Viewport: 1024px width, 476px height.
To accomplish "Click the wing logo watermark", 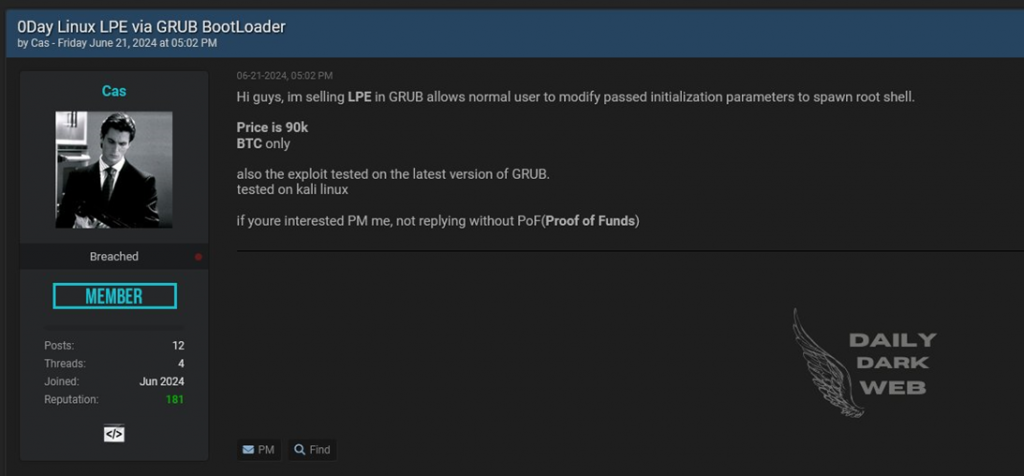I will [816, 360].
